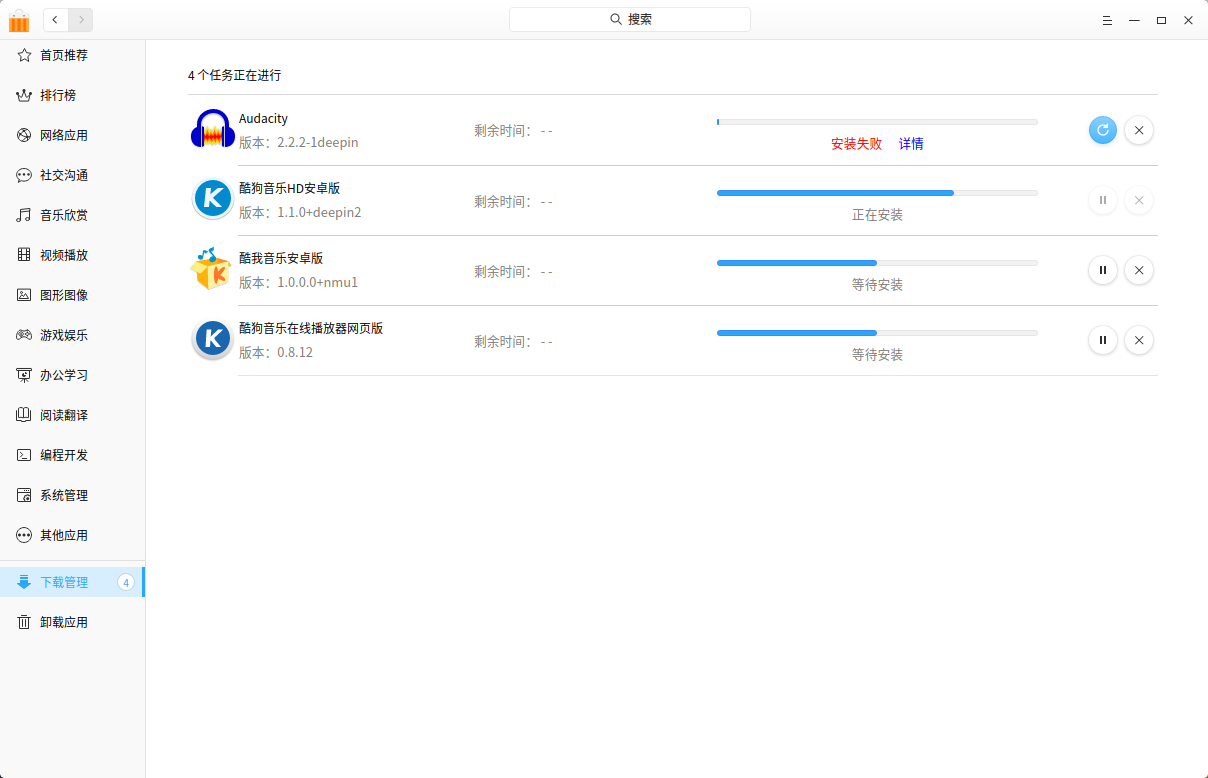
Task: Click version text 1.0.0.0+nmu1
Action: point(317,283)
